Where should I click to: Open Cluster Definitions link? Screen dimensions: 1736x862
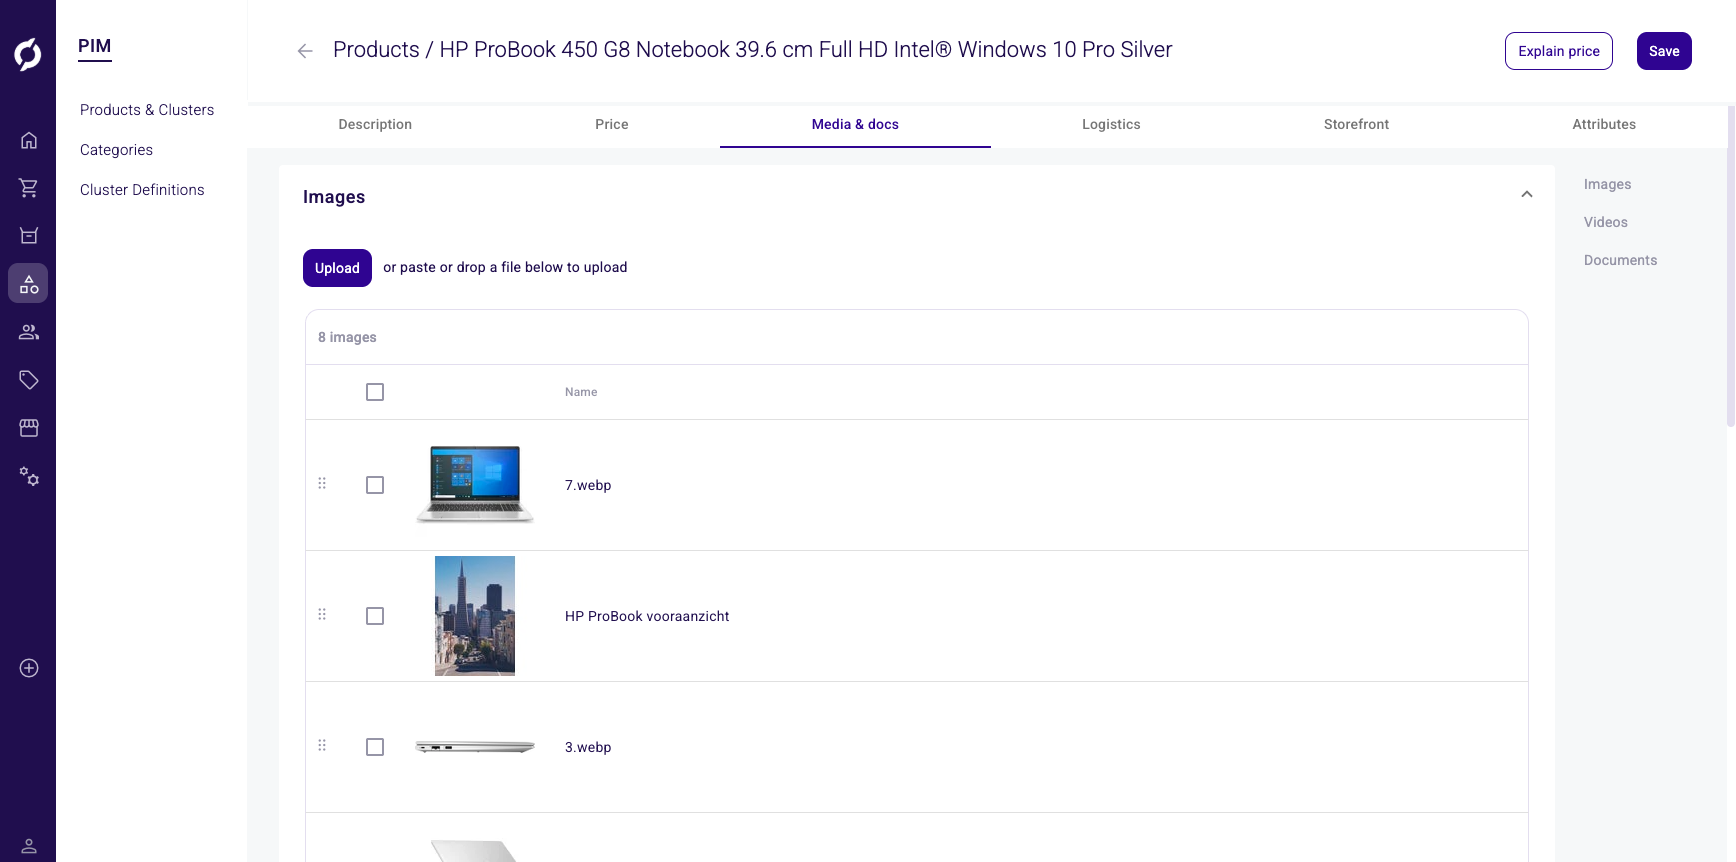[x=142, y=190]
